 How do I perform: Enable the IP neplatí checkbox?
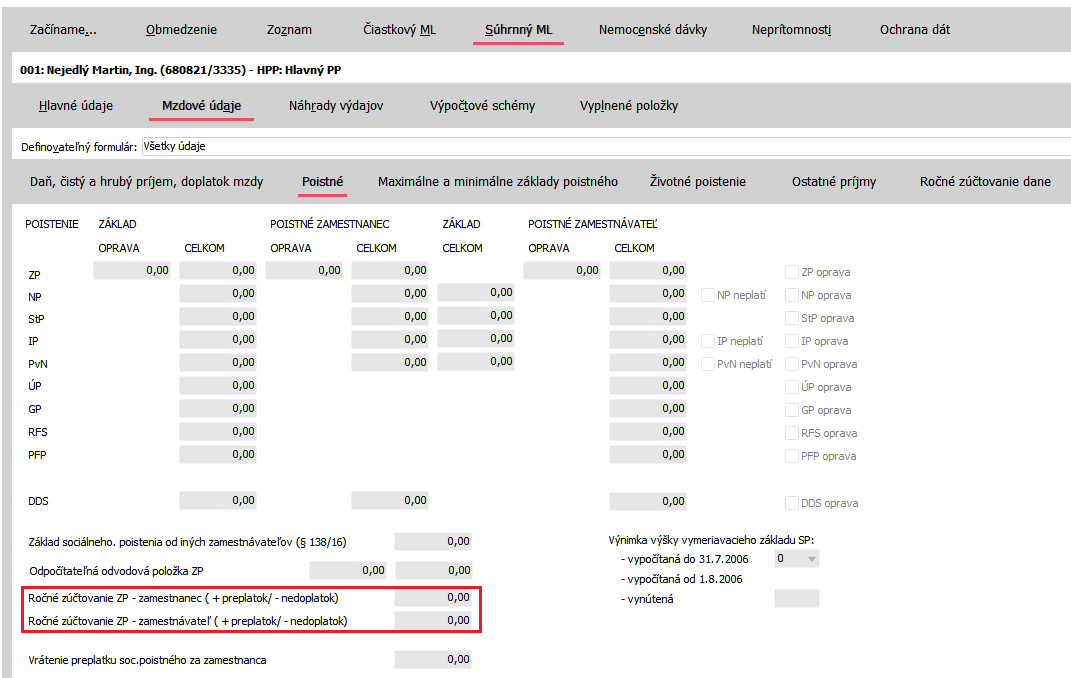708,341
